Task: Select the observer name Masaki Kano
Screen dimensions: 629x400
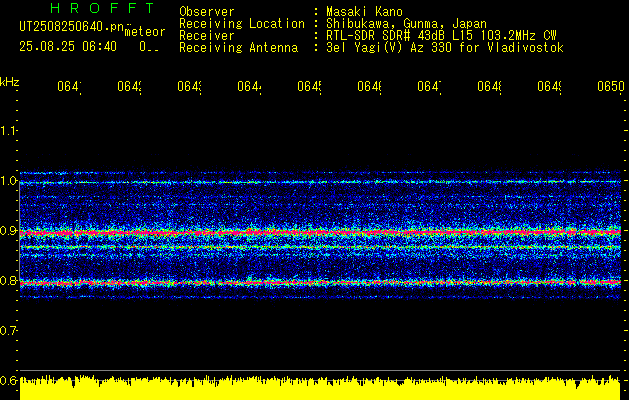Action: [x=364, y=12]
